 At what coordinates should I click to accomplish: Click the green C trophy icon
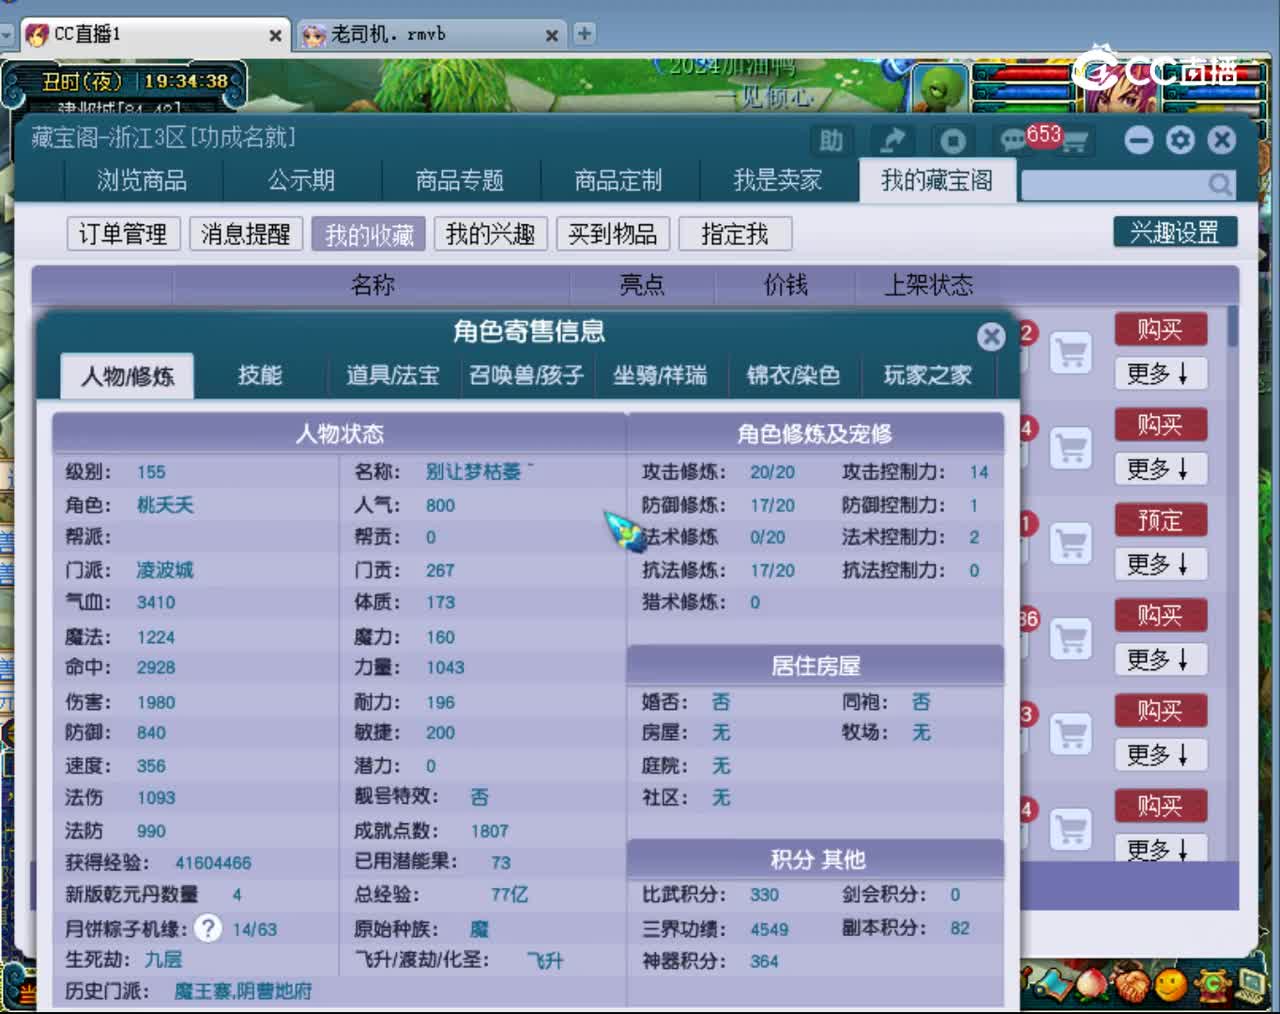(1212, 985)
